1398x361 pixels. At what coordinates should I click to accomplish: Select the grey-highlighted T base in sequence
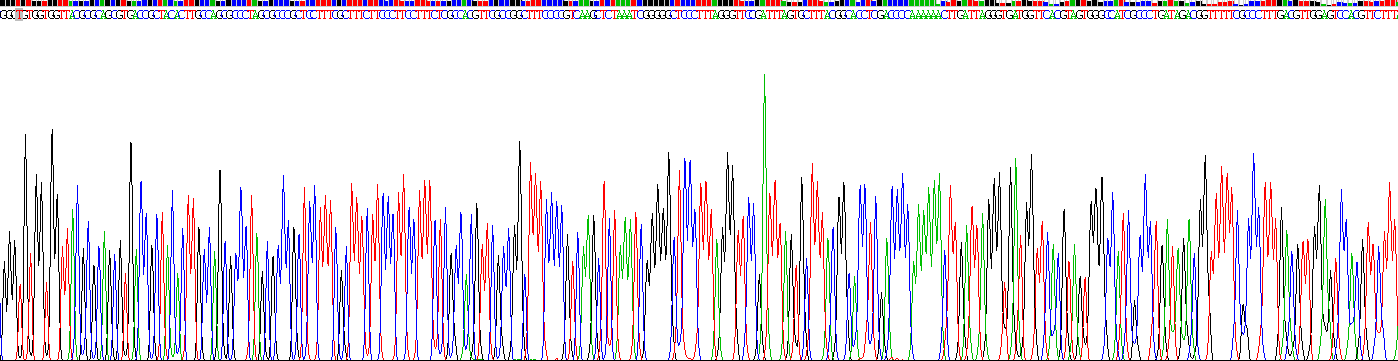pyautogui.click(x=19, y=14)
